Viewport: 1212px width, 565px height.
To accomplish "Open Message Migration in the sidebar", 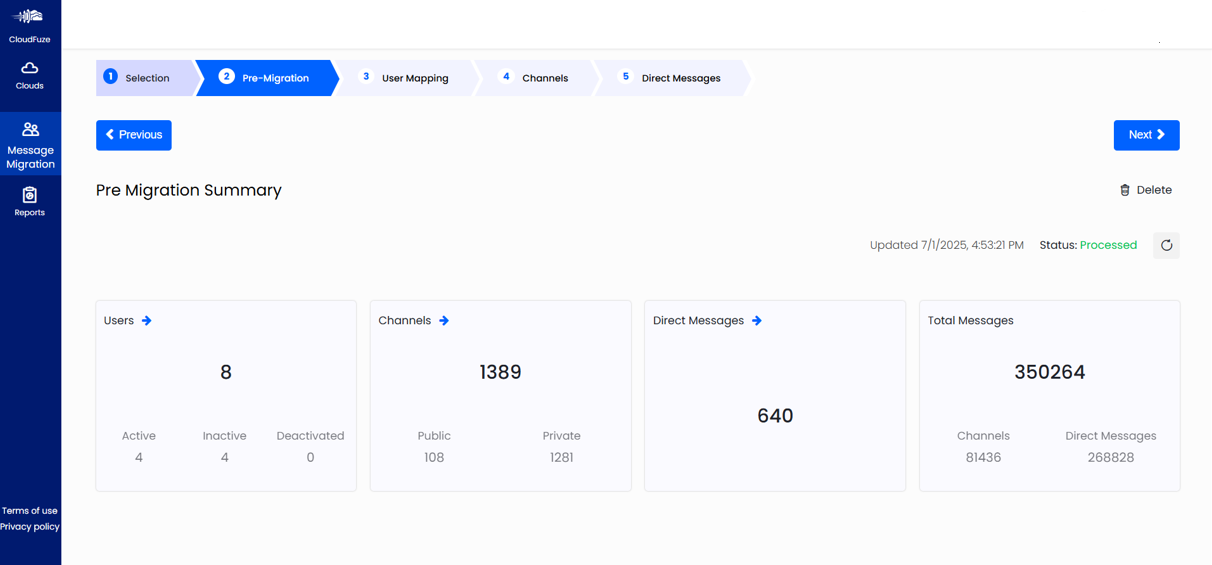I will (30, 145).
